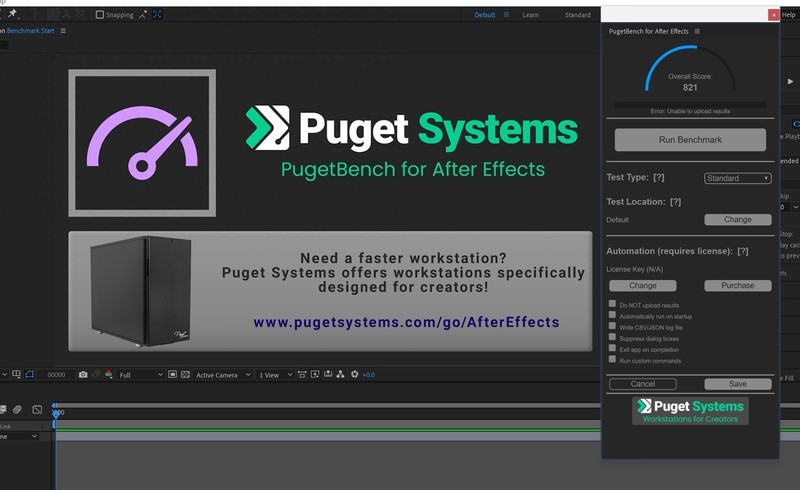Viewport: 800px width, 490px height.
Task: Click the snap collapse arrow icon beside Snapping
Action: pos(143,15)
